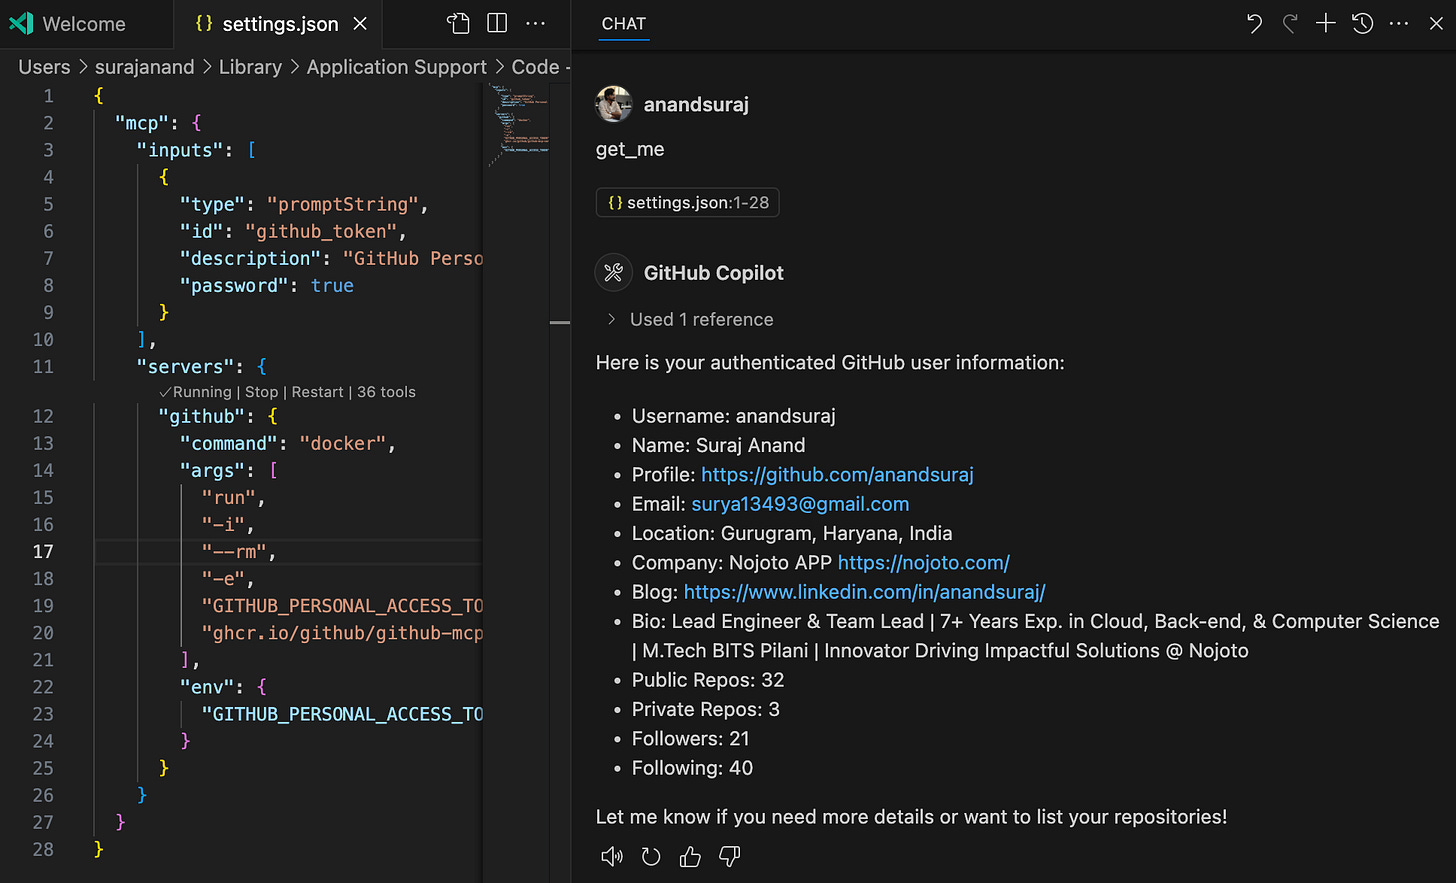
Task: Click Stop in the server code lens
Action: tap(262, 392)
